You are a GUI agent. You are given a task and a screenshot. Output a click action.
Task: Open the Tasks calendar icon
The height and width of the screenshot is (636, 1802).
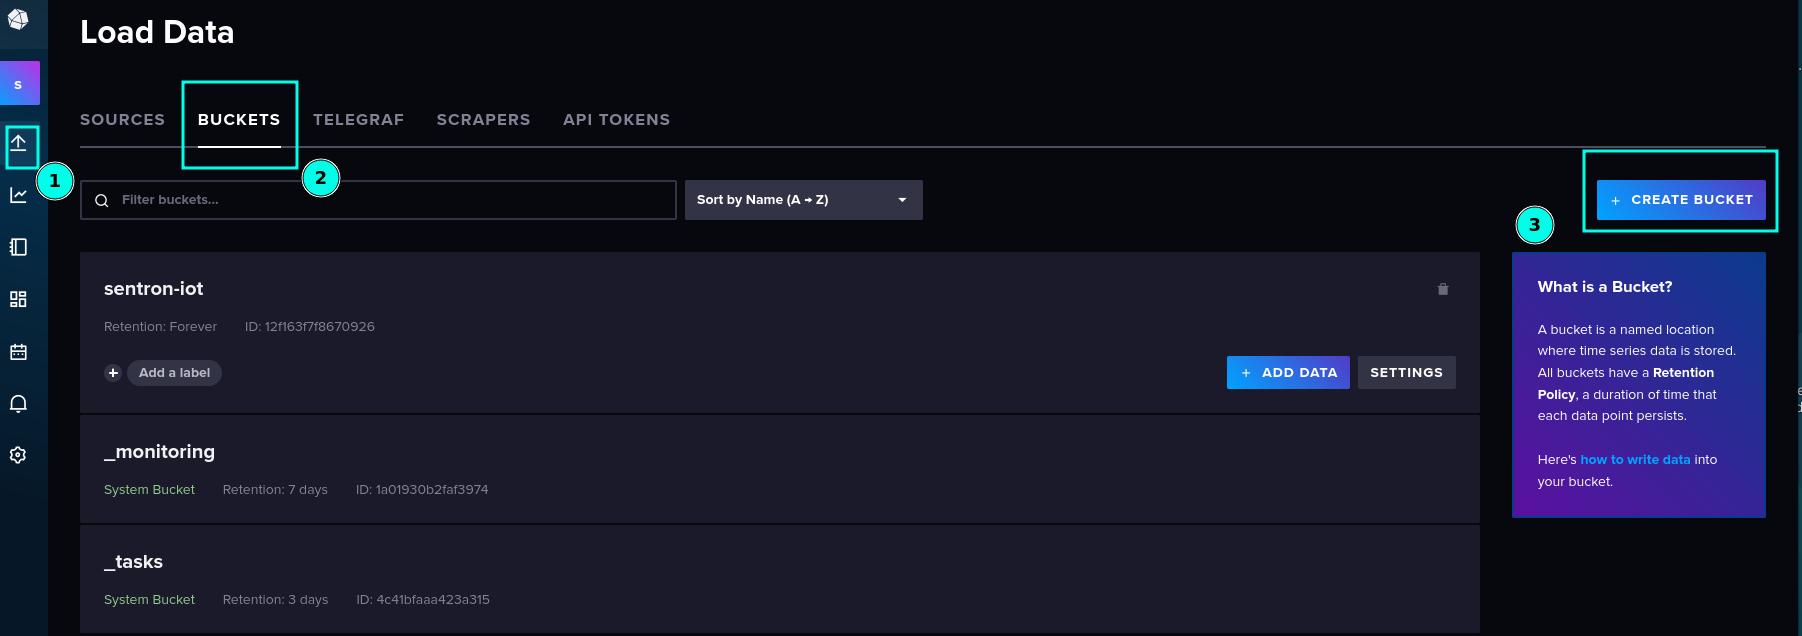click(18, 352)
